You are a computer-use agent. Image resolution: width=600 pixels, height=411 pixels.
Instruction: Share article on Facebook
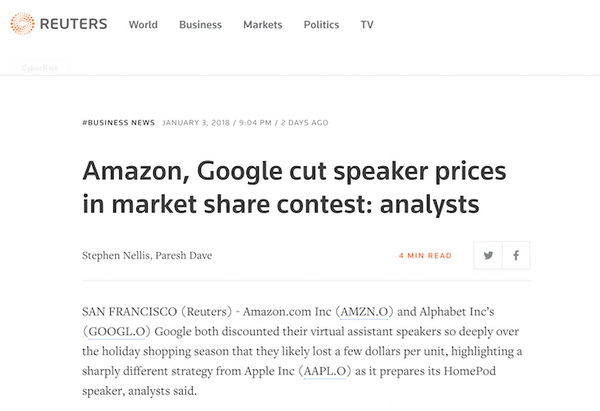click(516, 255)
